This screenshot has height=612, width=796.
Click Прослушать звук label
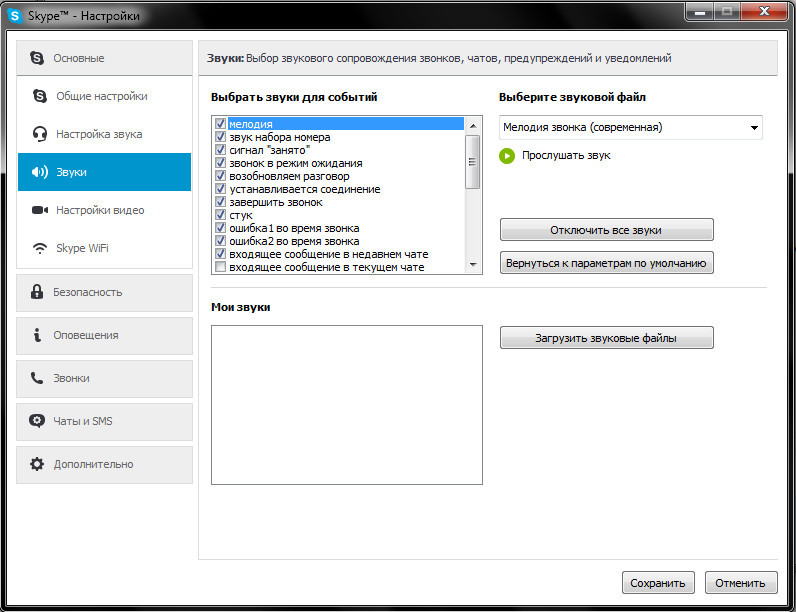[566, 155]
